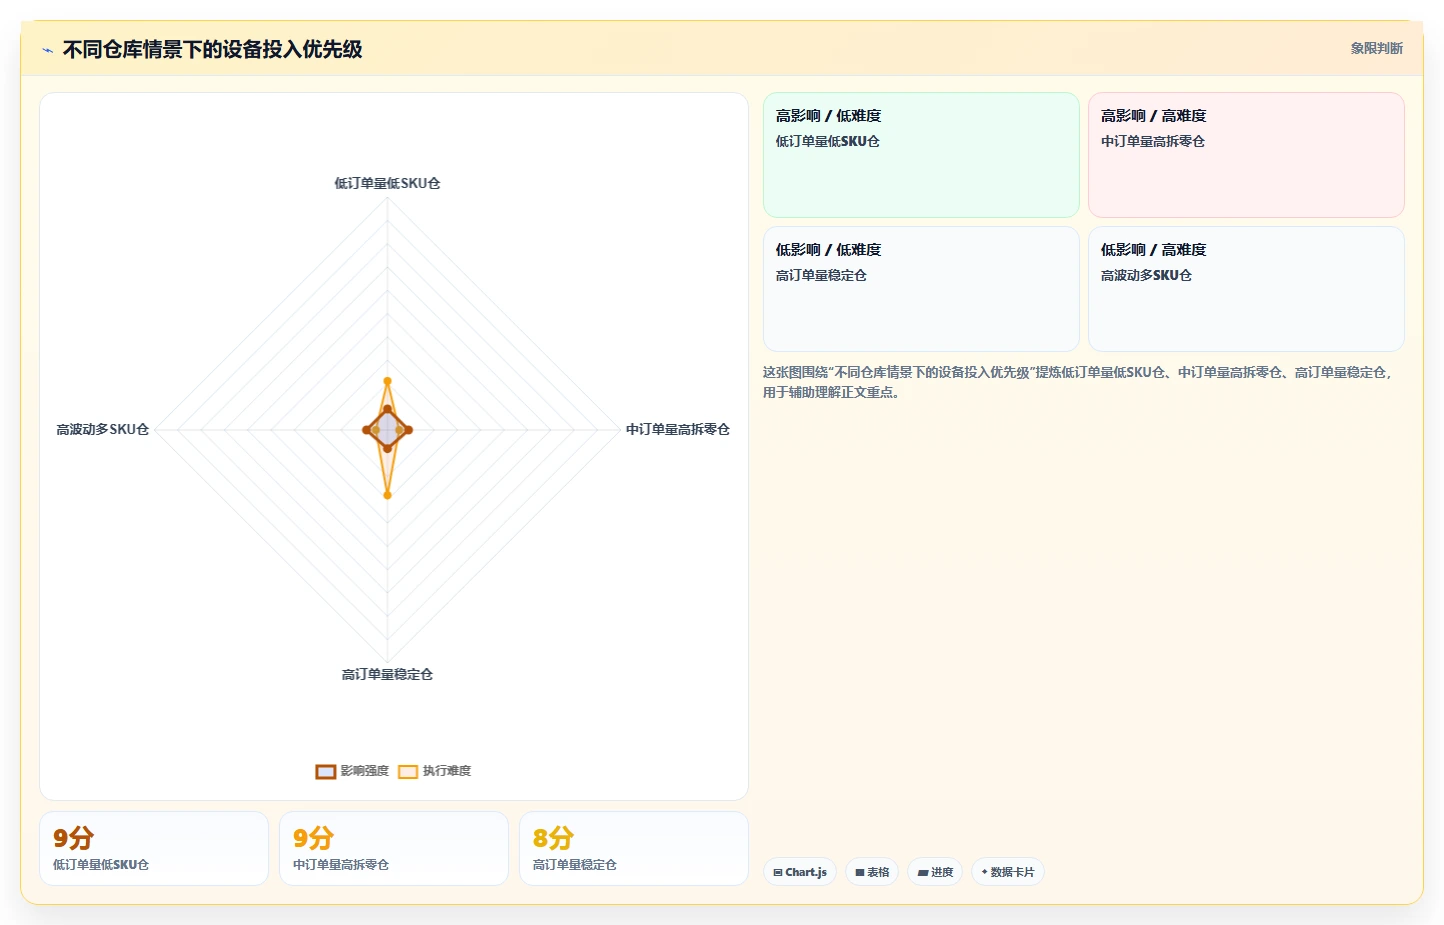Image resolution: width=1444 pixels, height=925 pixels.
Task: Click radar axis label 中订单量高拆零仓
Action: click(678, 429)
